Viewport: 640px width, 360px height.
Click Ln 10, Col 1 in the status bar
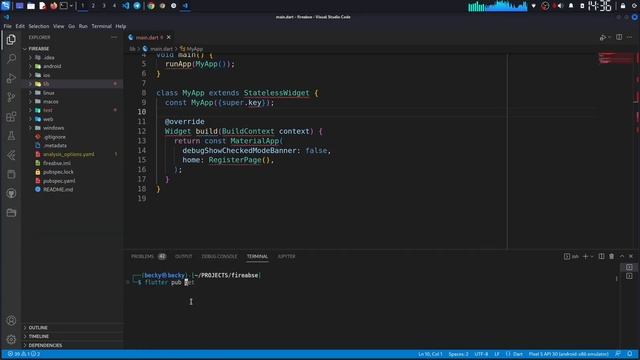[430, 354]
